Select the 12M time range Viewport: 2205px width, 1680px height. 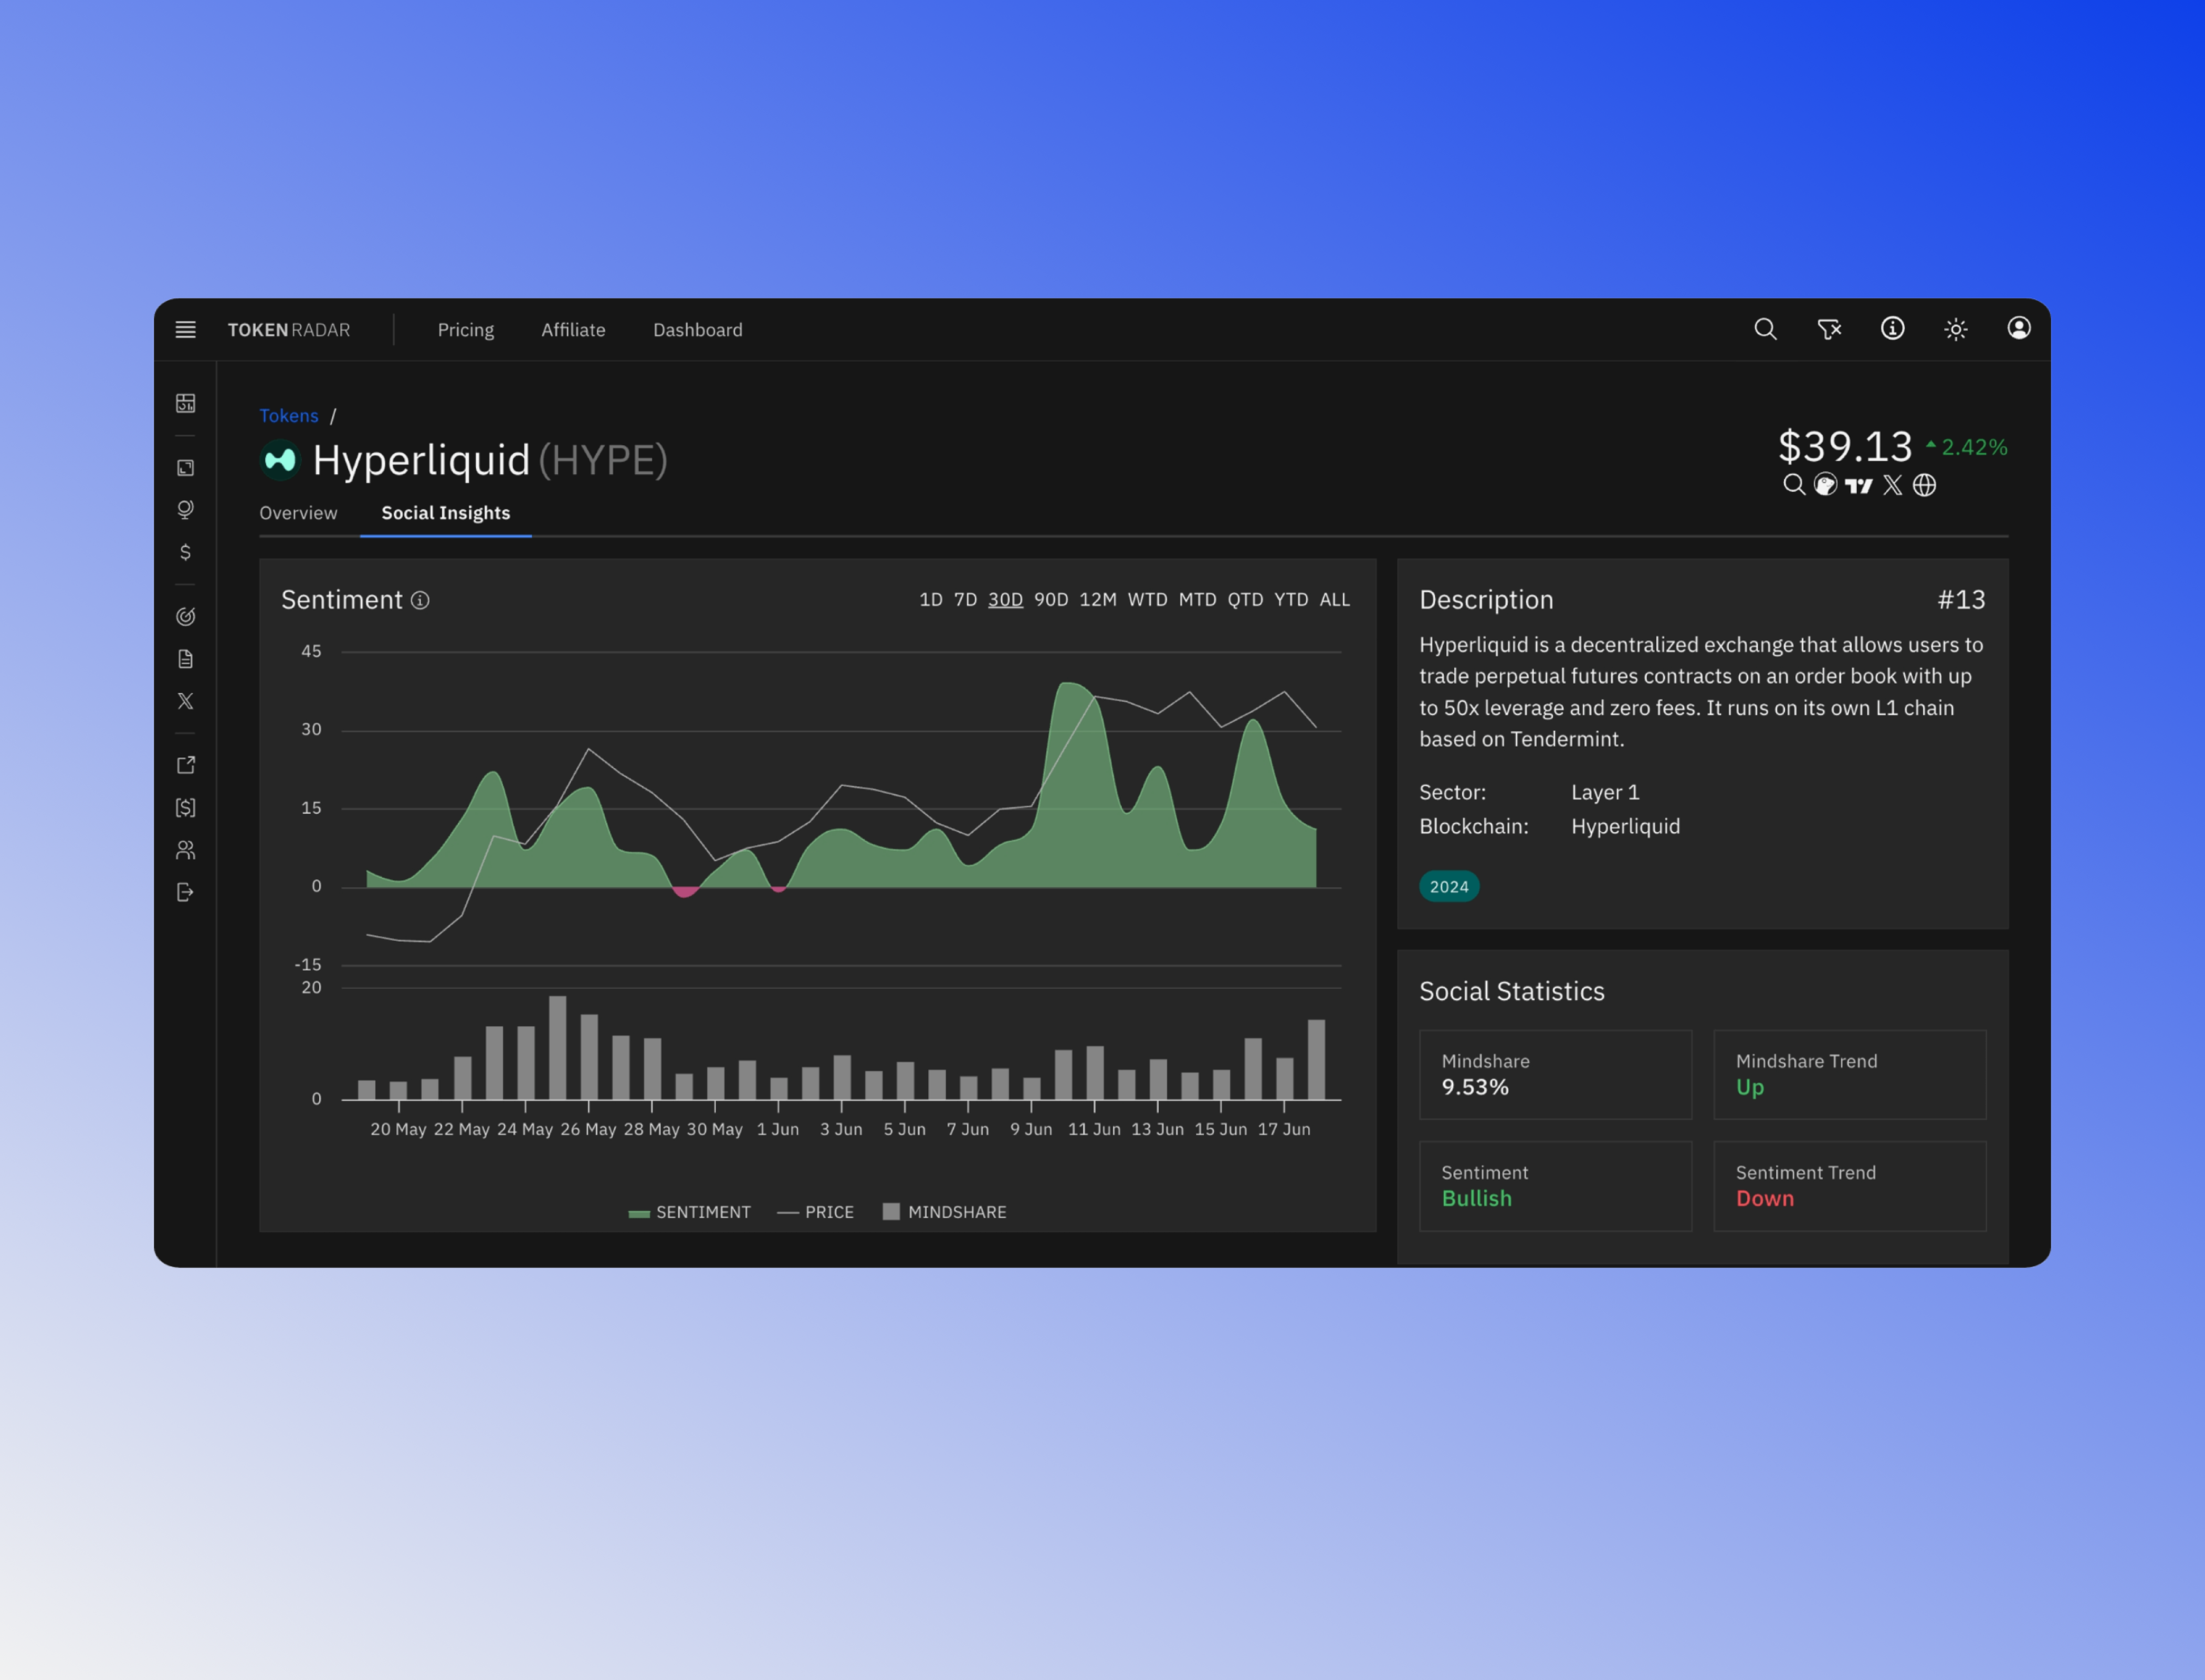[1098, 600]
